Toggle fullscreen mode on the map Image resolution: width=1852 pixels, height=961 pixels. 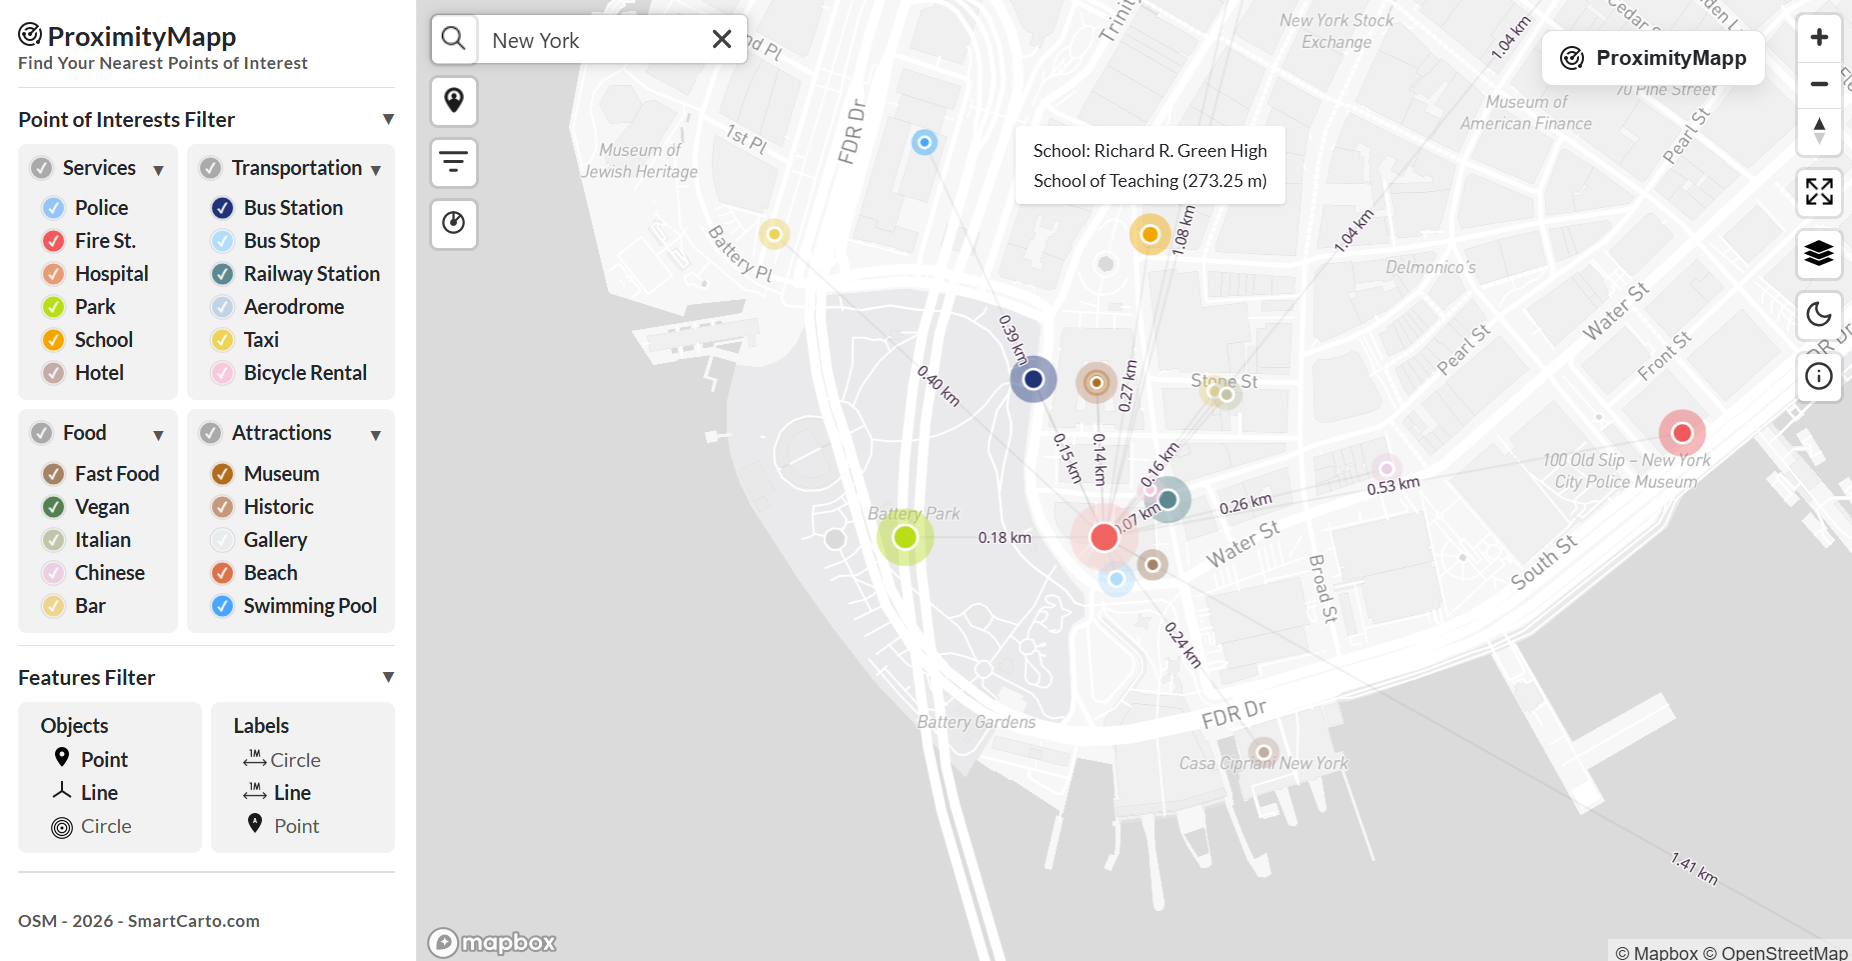pos(1819,192)
